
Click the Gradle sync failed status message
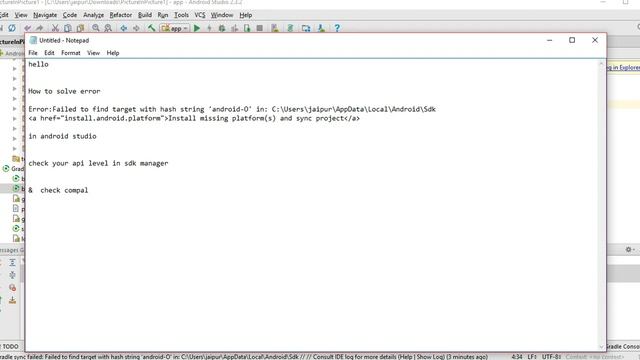pos(244,357)
